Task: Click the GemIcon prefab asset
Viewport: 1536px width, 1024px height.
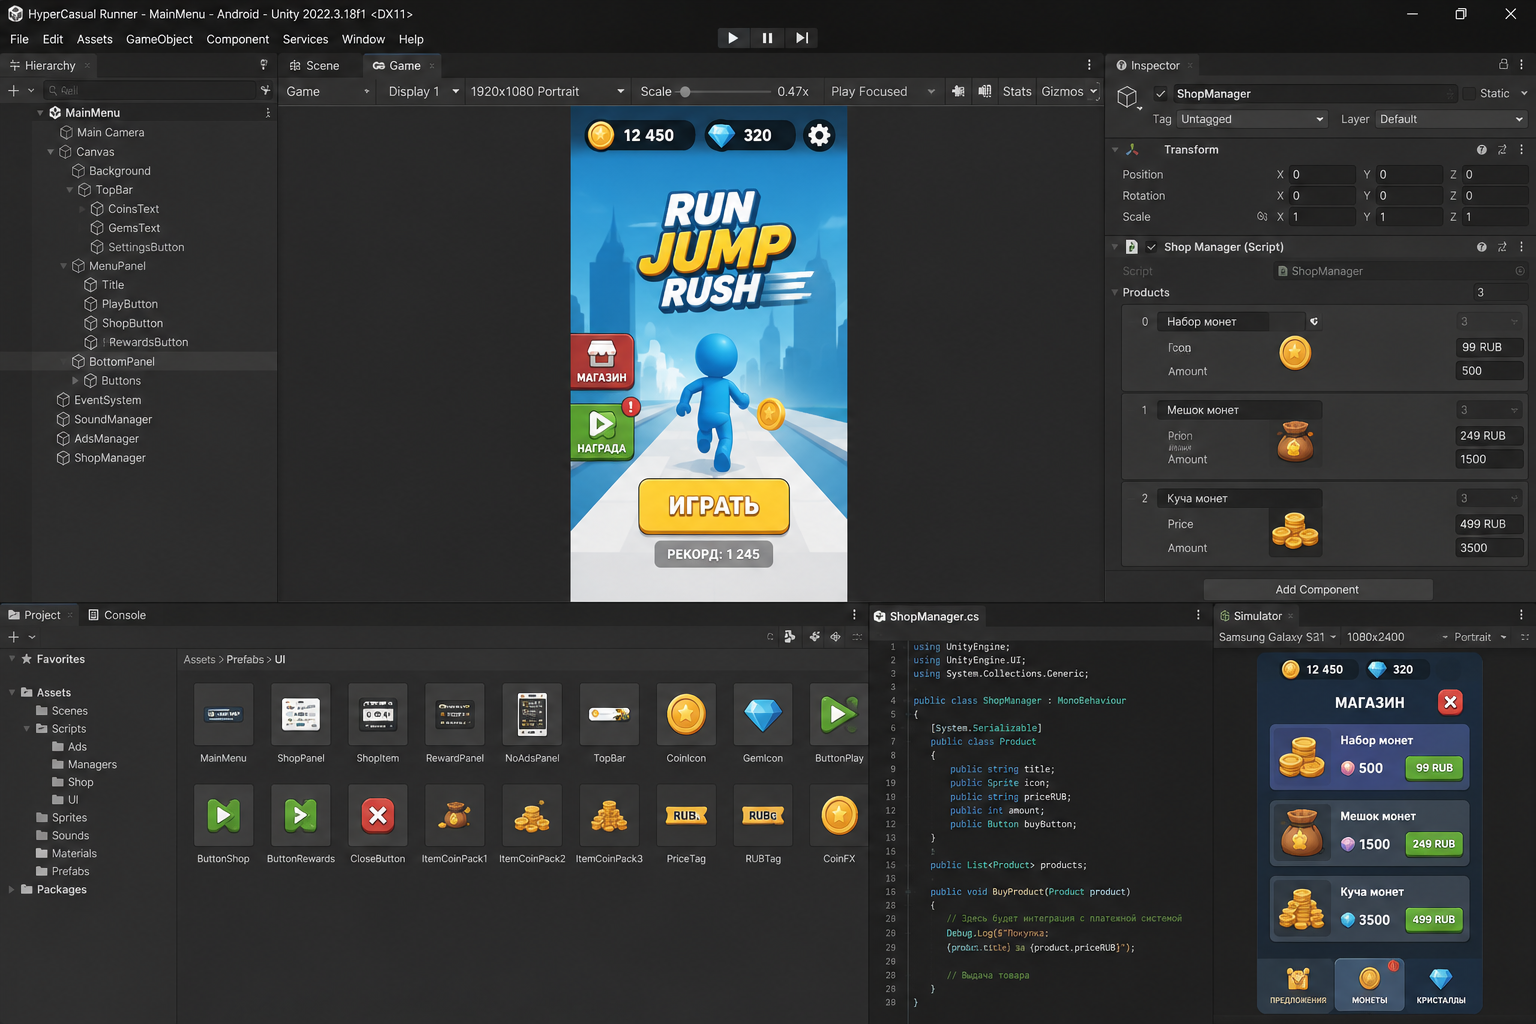Action: coord(763,715)
